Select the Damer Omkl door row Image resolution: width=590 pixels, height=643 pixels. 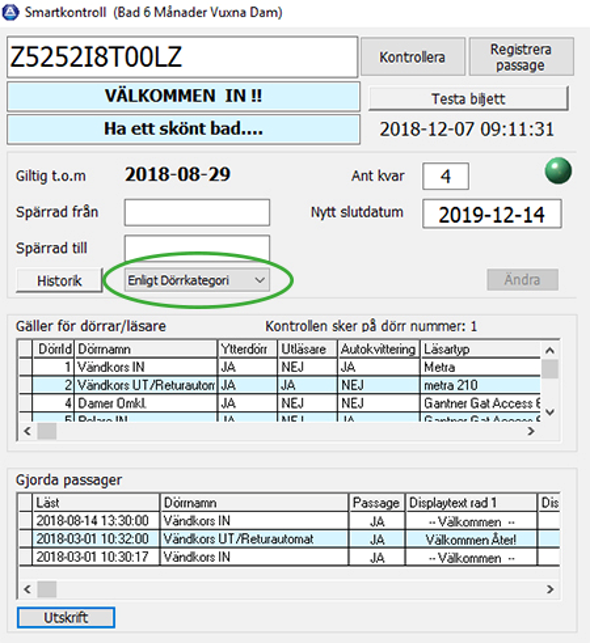pos(280,403)
